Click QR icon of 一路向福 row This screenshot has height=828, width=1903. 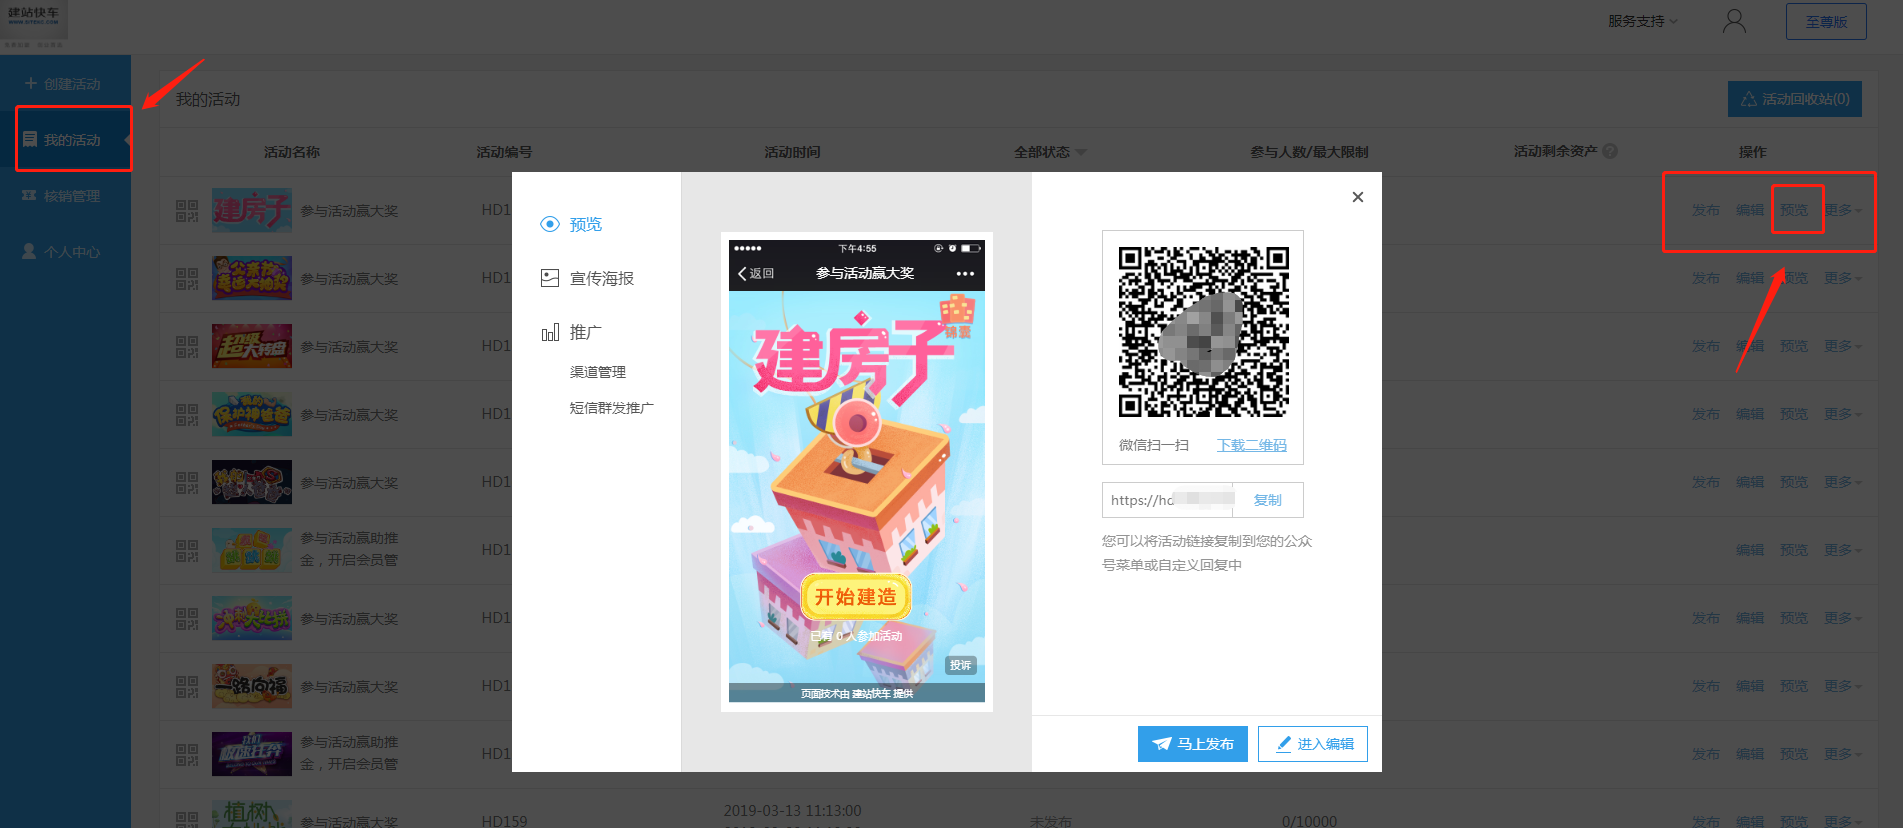point(187,687)
